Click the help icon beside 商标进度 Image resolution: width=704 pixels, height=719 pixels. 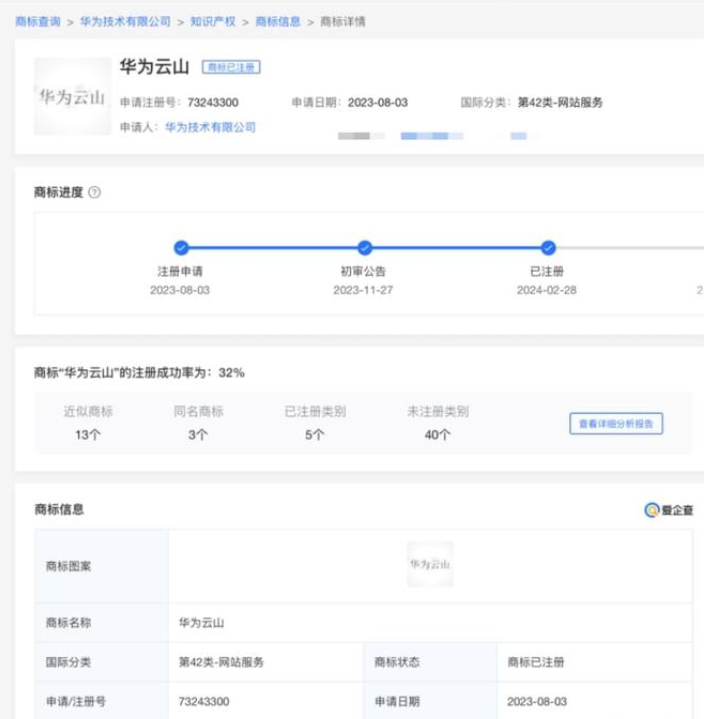click(x=94, y=192)
